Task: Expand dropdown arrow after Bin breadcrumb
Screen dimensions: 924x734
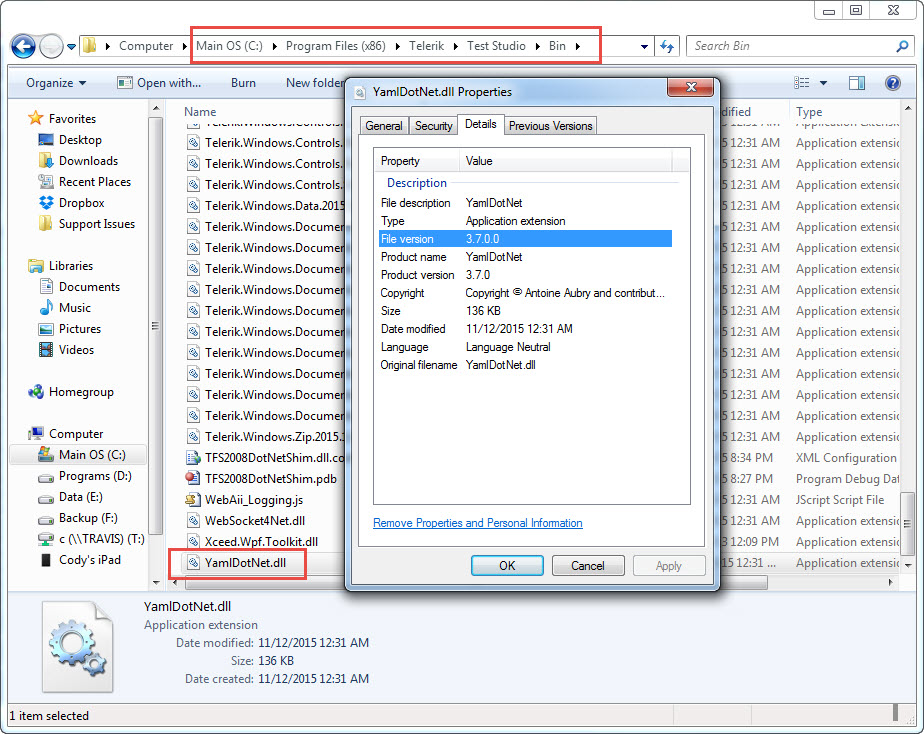Action: [x=578, y=46]
